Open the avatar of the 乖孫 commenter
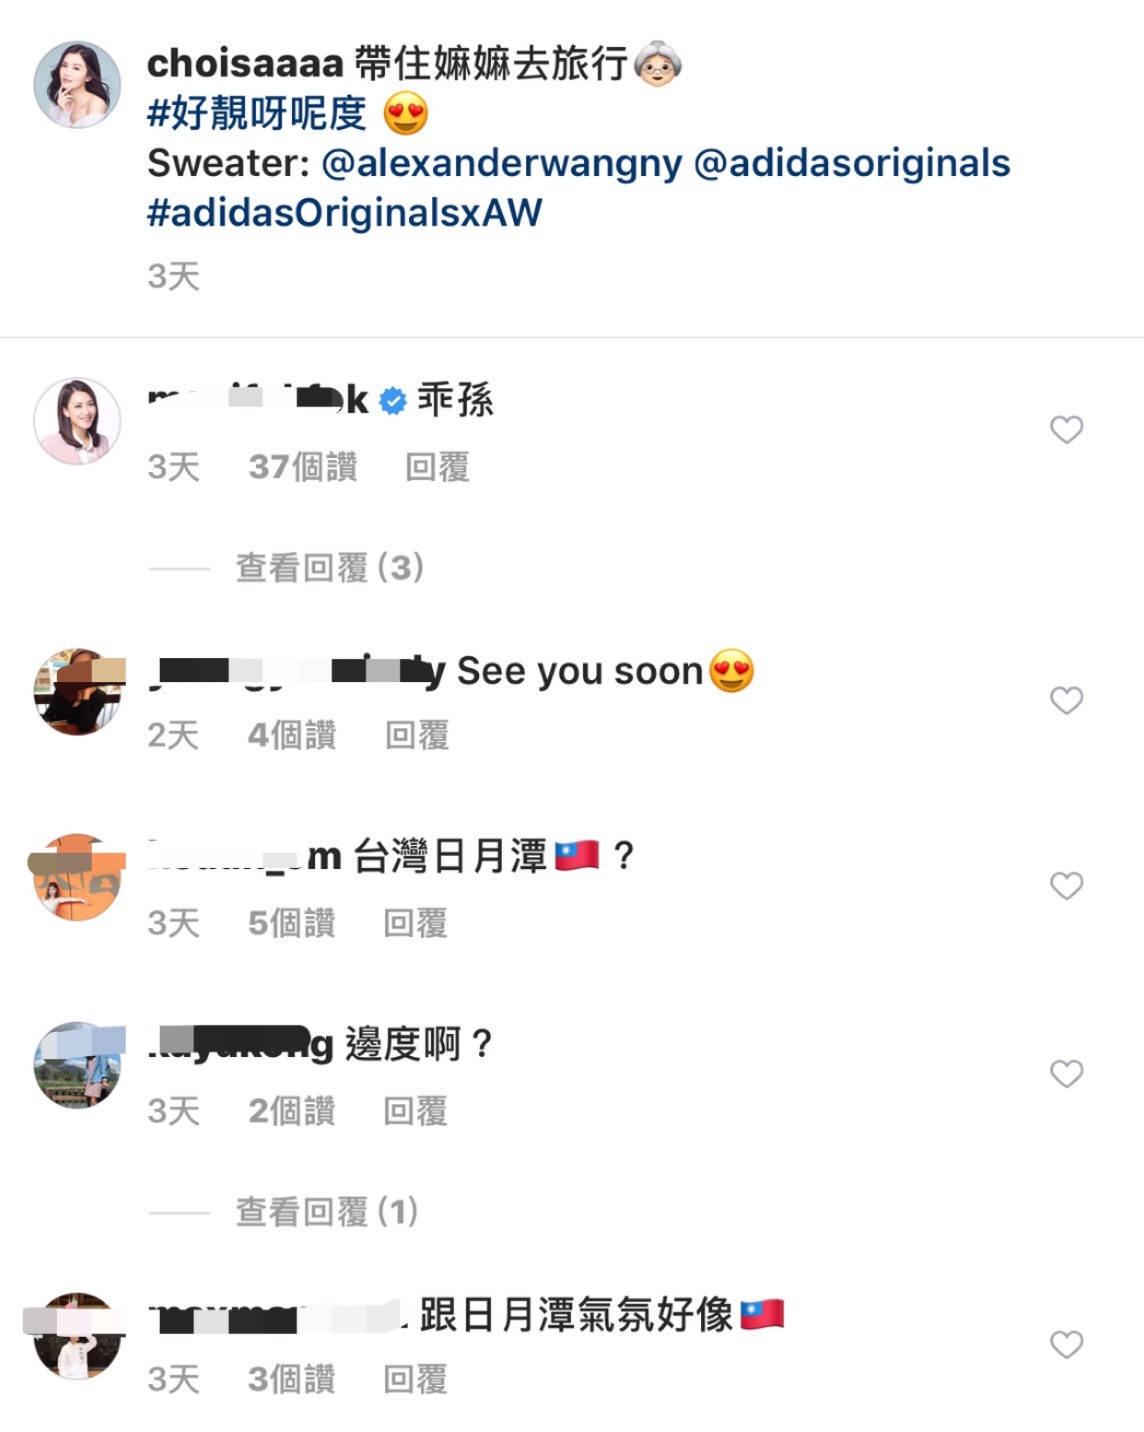This screenshot has width=1144, height=1432. tap(77, 421)
